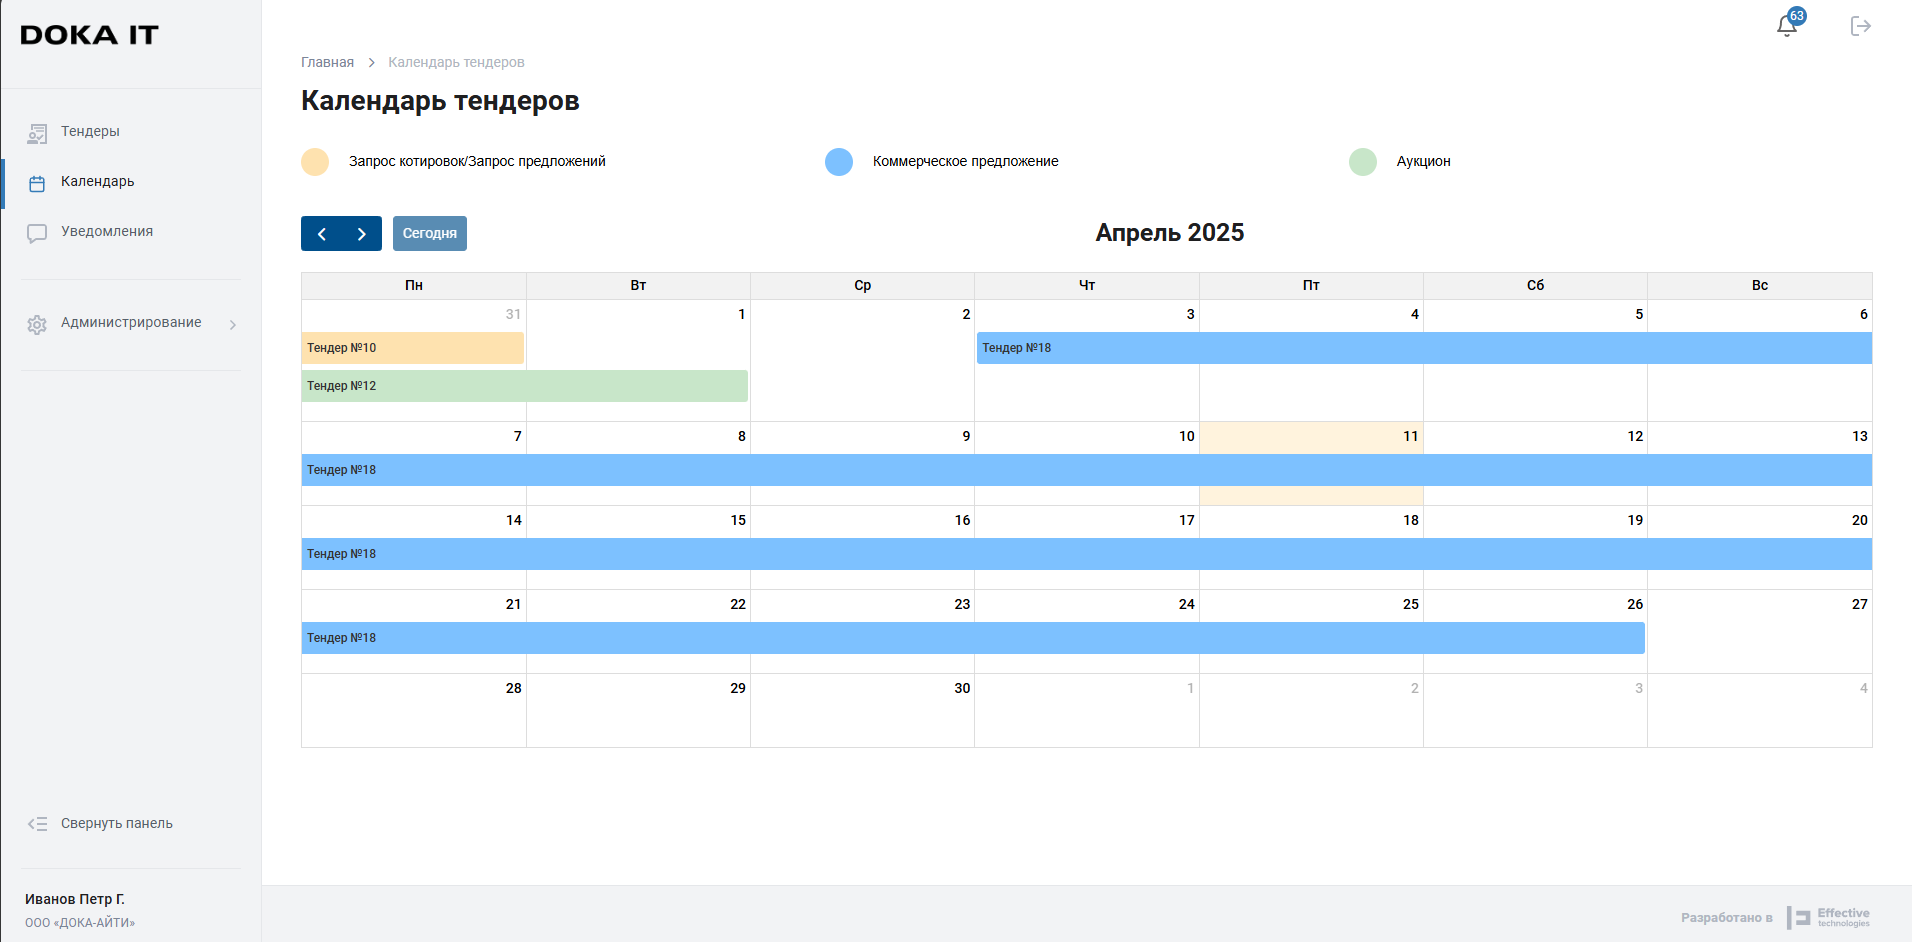Go to next month arrow
This screenshot has width=1912, height=942.
point(362,234)
